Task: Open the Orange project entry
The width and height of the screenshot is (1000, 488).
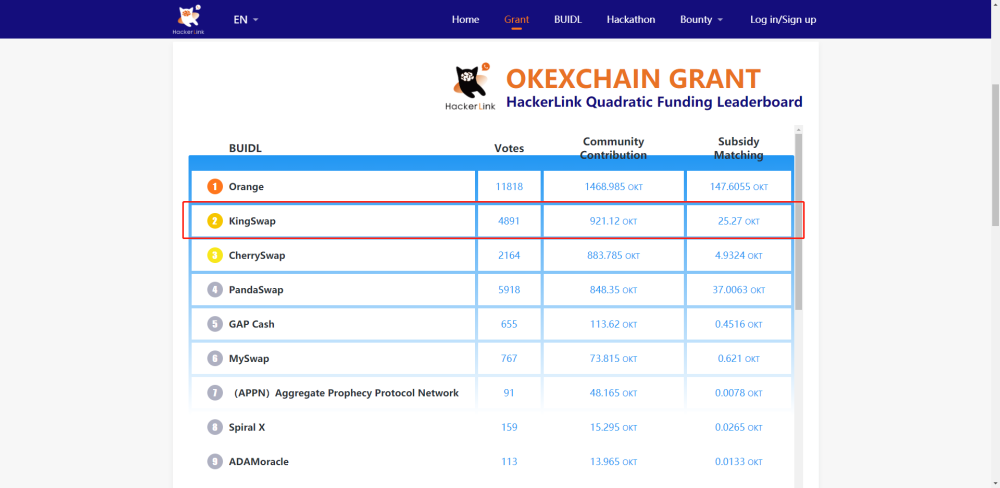Action: coord(246,187)
